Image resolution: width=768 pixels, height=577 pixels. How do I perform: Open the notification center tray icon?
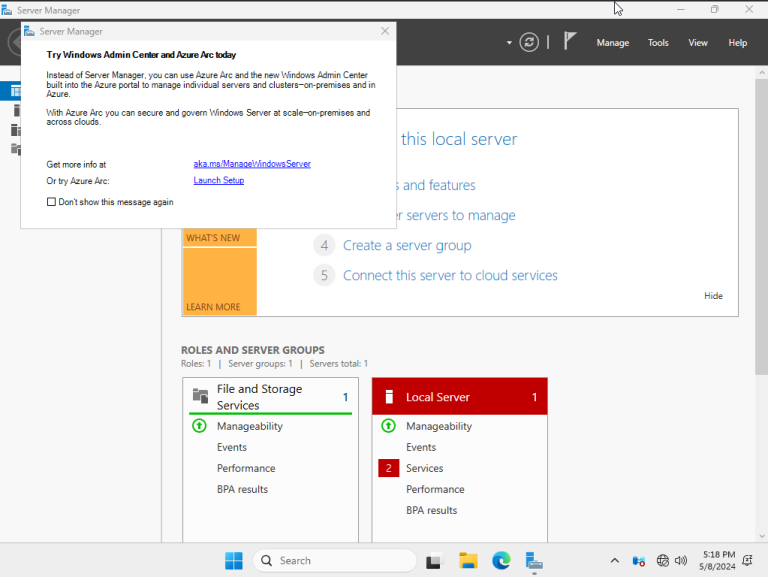coord(747,560)
